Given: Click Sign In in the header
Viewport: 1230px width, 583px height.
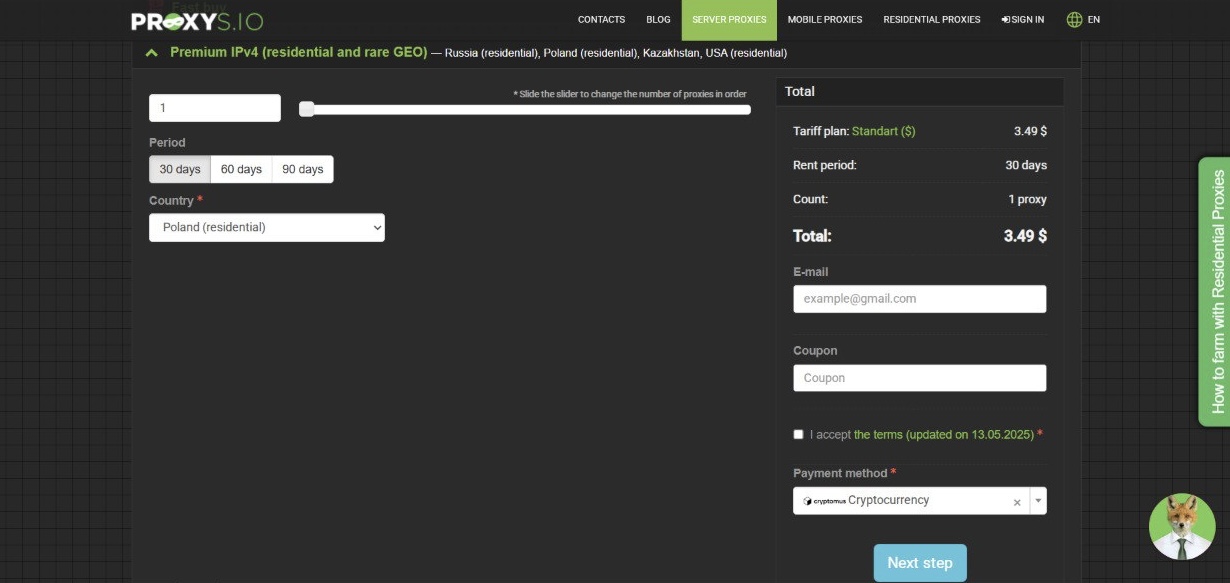Looking at the screenshot, I should tap(1023, 19).
